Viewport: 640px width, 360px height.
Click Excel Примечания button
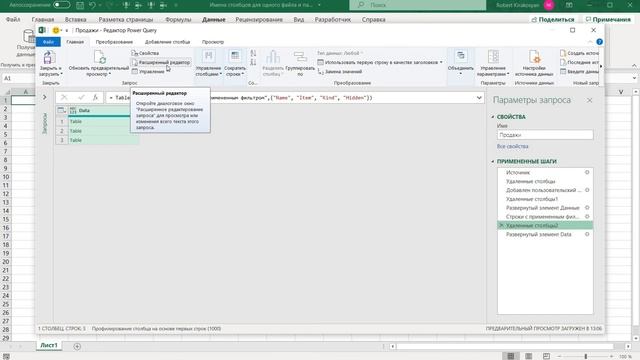tap(608, 19)
